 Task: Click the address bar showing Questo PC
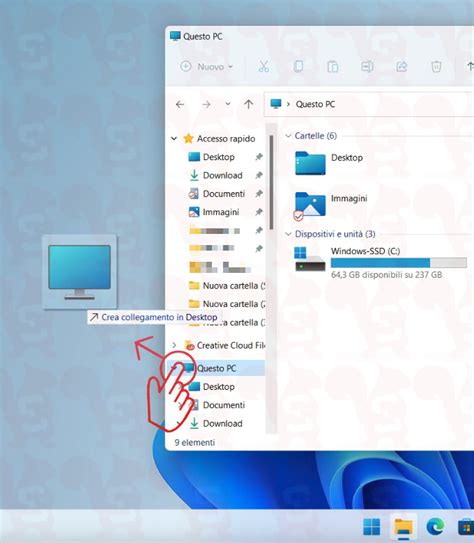[369, 104]
